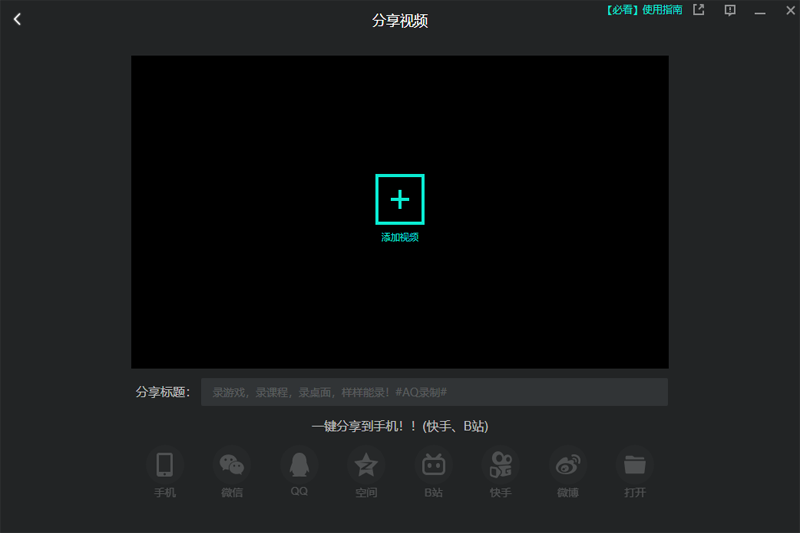Image resolution: width=800 pixels, height=533 pixels.
Task: Share to QQ Zone (空间) star icon
Action: 366,465
